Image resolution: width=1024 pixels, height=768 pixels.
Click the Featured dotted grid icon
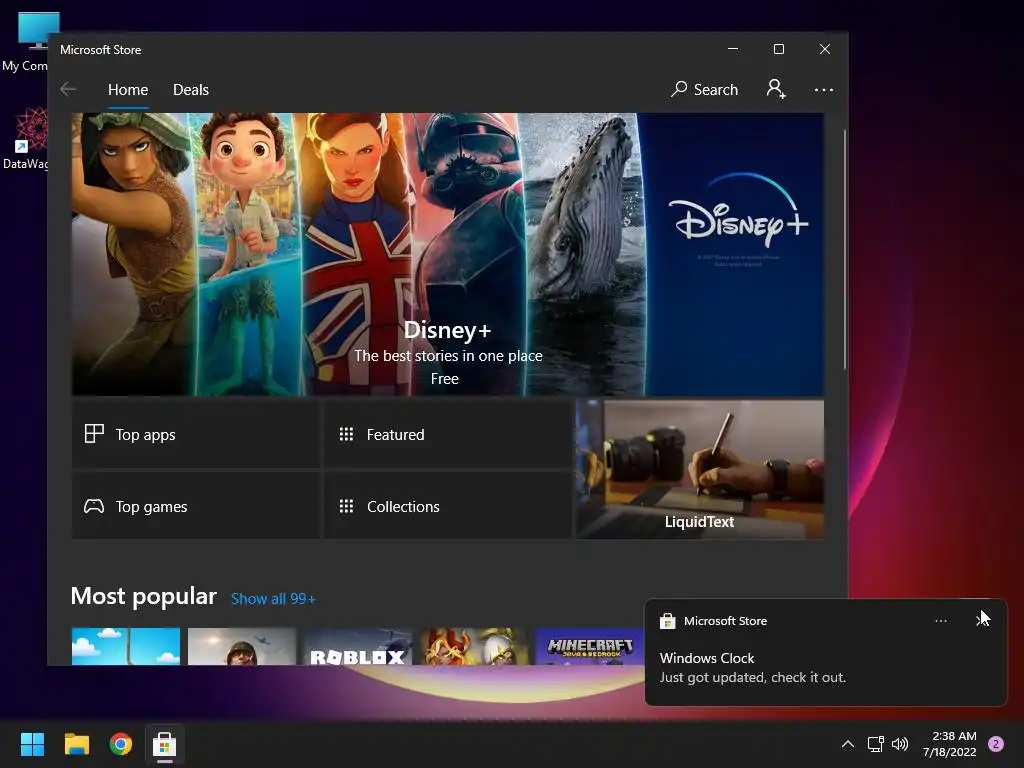[x=346, y=434]
